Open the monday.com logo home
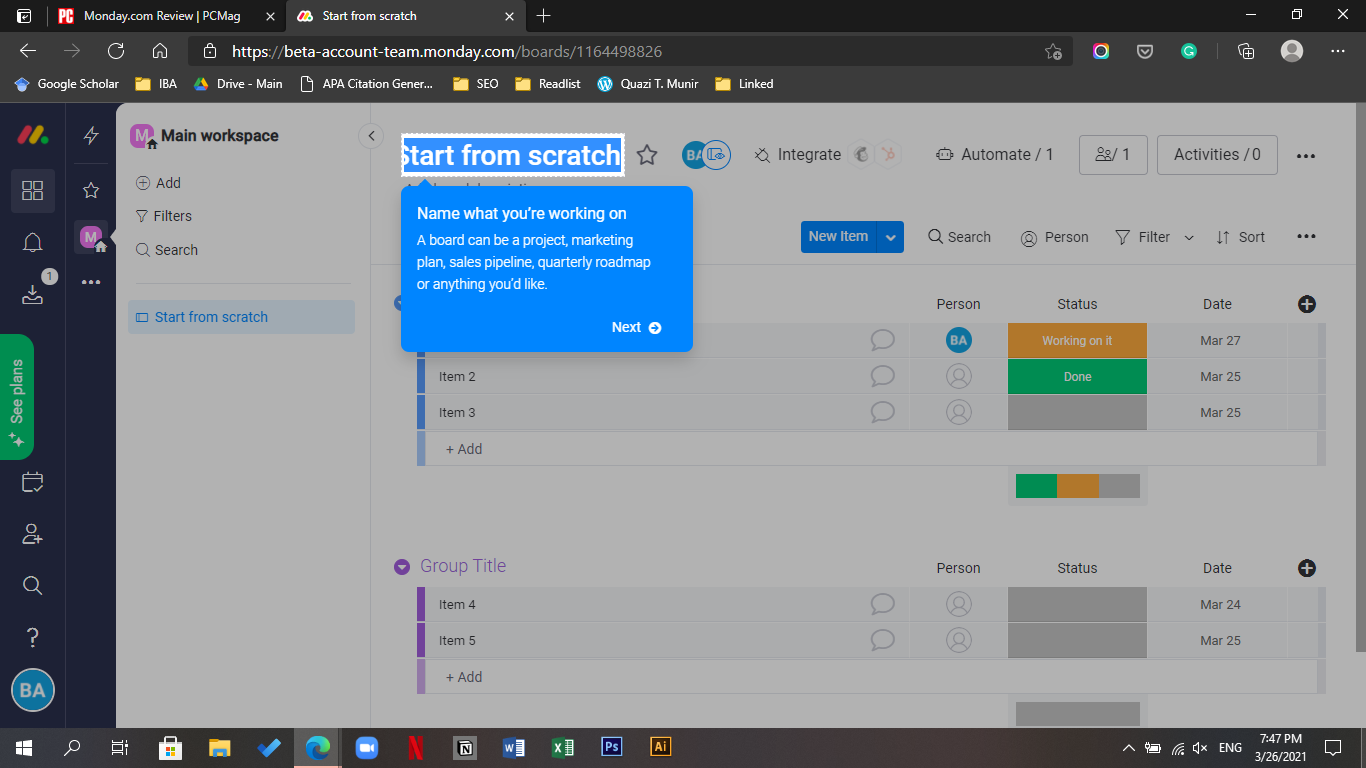 click(x=32, y=136)
